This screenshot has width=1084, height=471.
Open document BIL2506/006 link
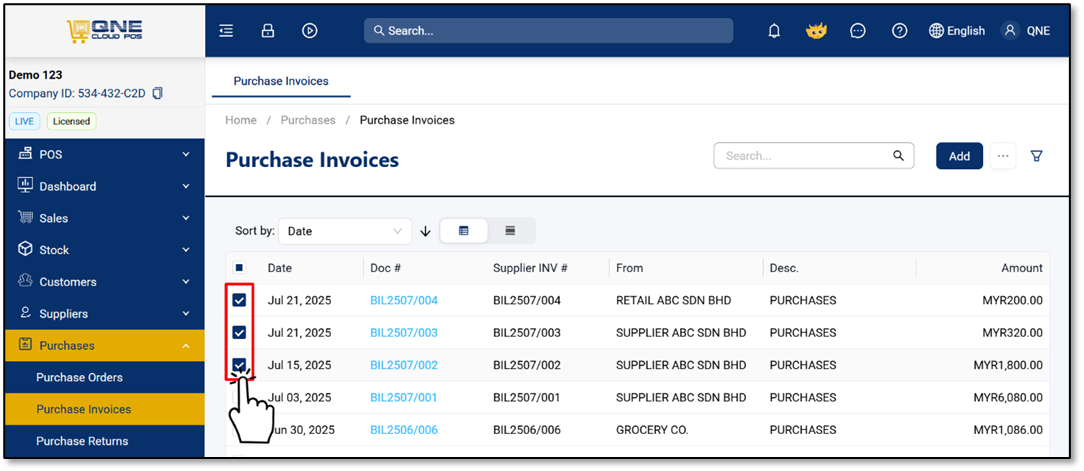click(404, 430)
